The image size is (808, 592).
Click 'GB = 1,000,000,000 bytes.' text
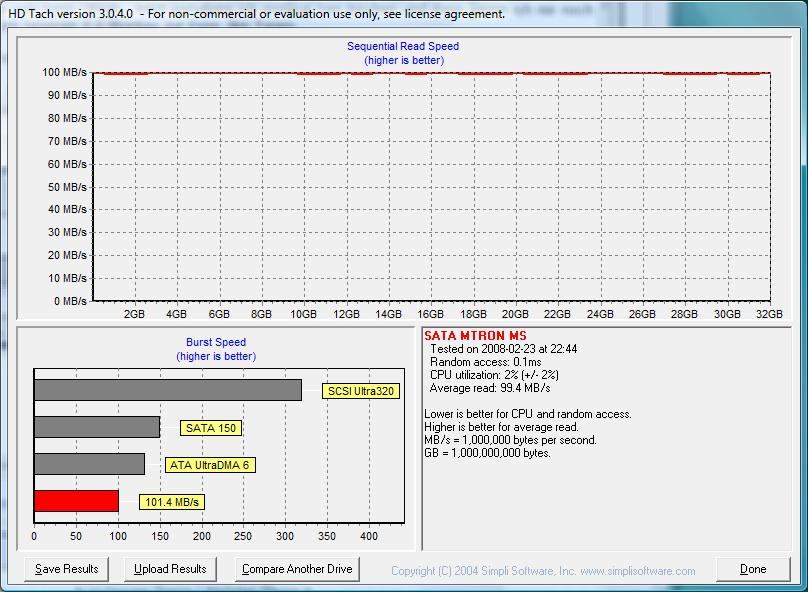click(x=487, y=453)
